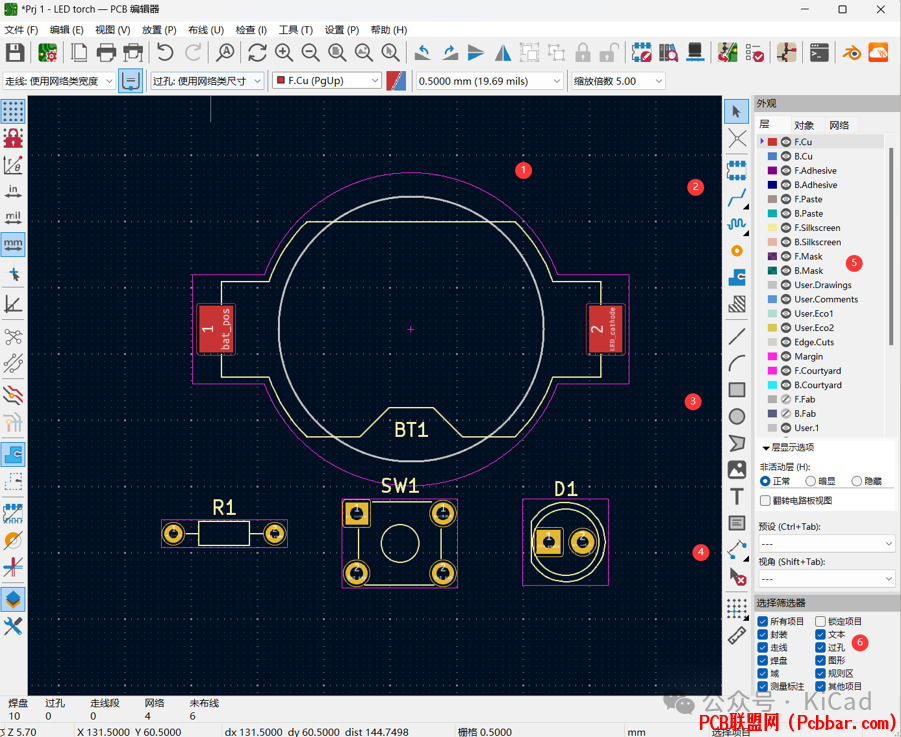Refresh the view icon

tap(257, 53)
